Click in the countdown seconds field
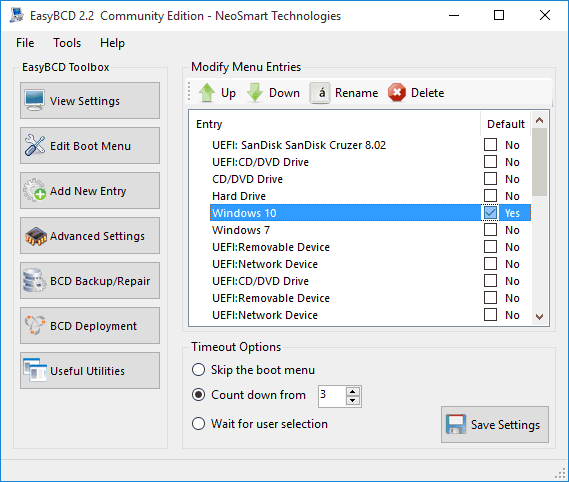The width and height of the screenshot is (569, 482). [332, 396]
